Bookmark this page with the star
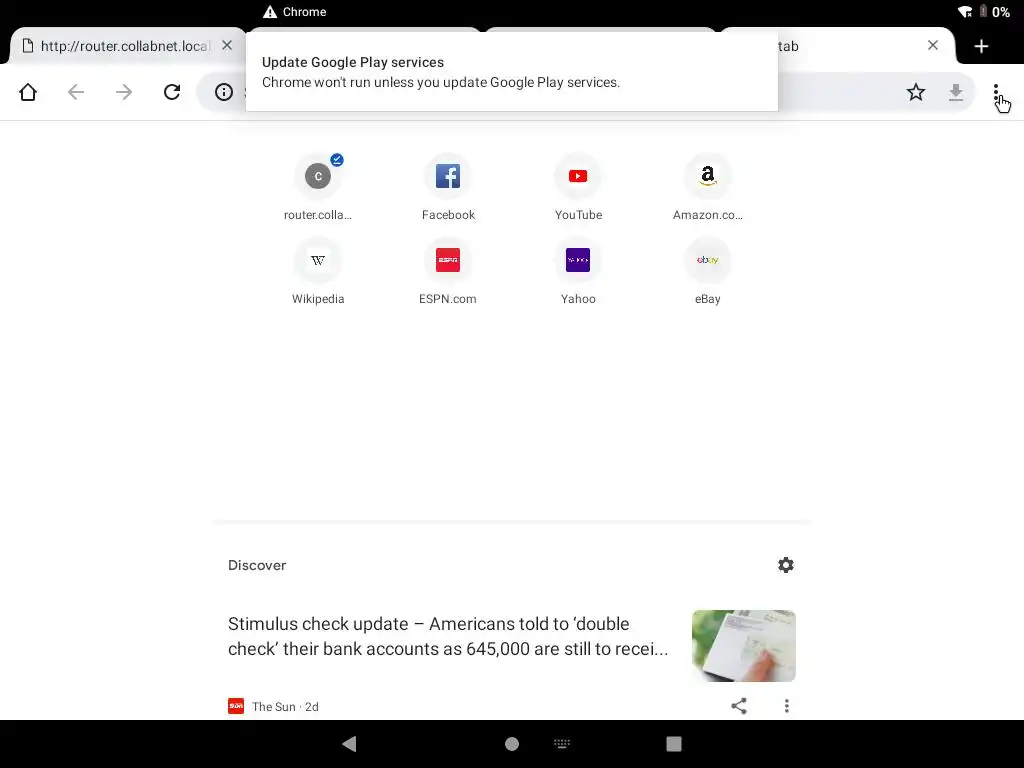Screen dimensions: 1024x768 click(x=916, y=92)
